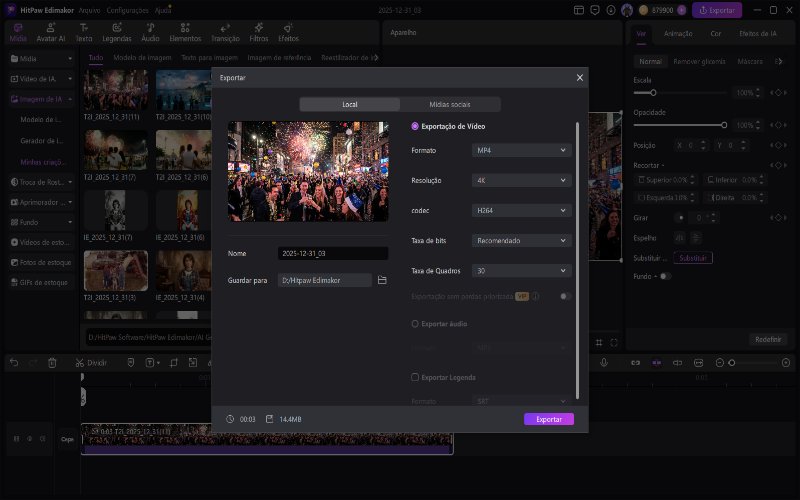
Task: Open the Áudio tool
Action: point(150,33)
